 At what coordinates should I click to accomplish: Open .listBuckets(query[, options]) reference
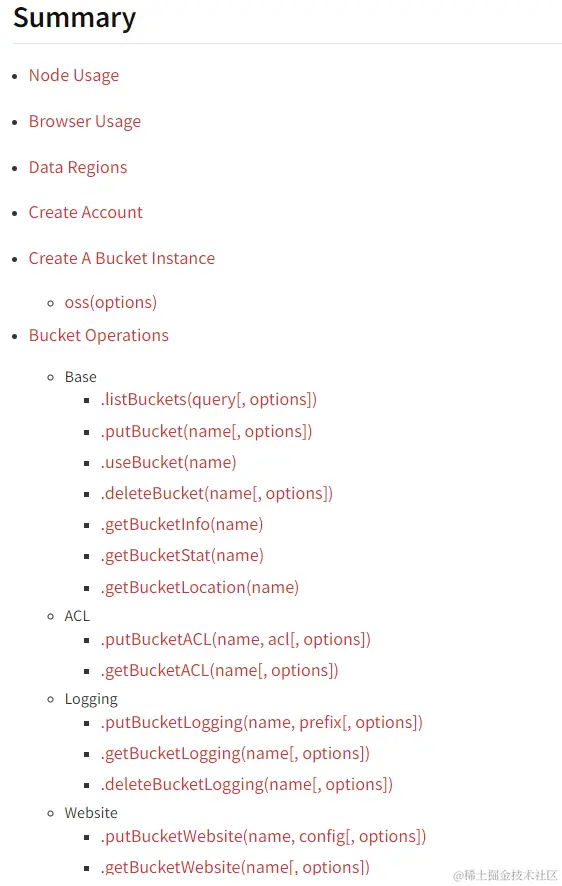pyautogui.click(x=208, y=400)
